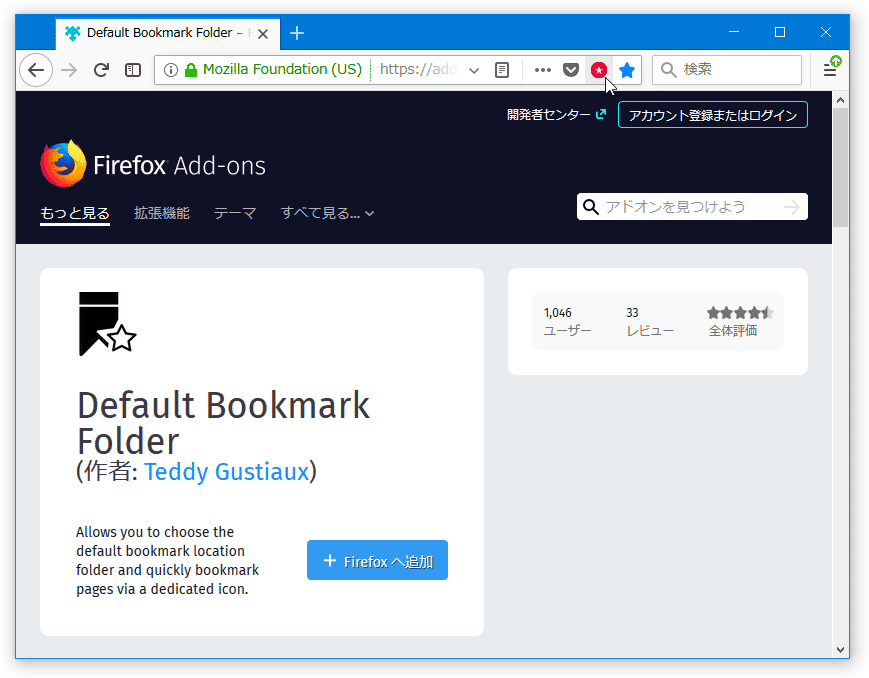The width and height of the screenshot is (869, 678).
Task: Toggle the sidebar icon in toolbar
Action: coord(133,70)
